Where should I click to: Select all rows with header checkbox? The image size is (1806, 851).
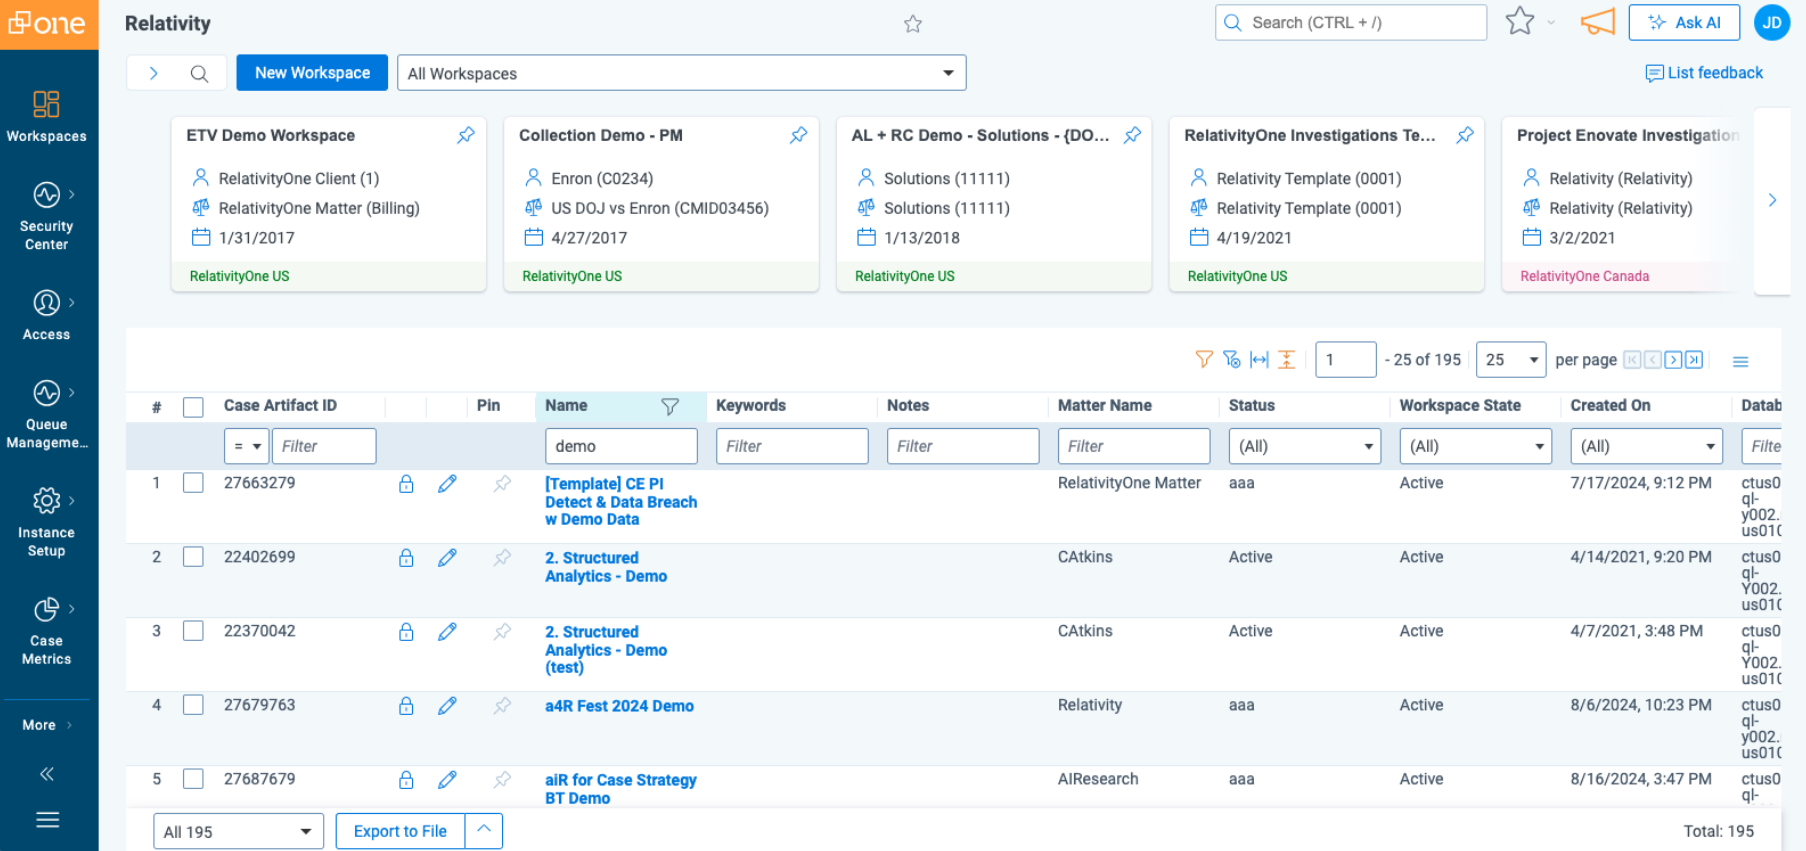click(x=193, y=407)
